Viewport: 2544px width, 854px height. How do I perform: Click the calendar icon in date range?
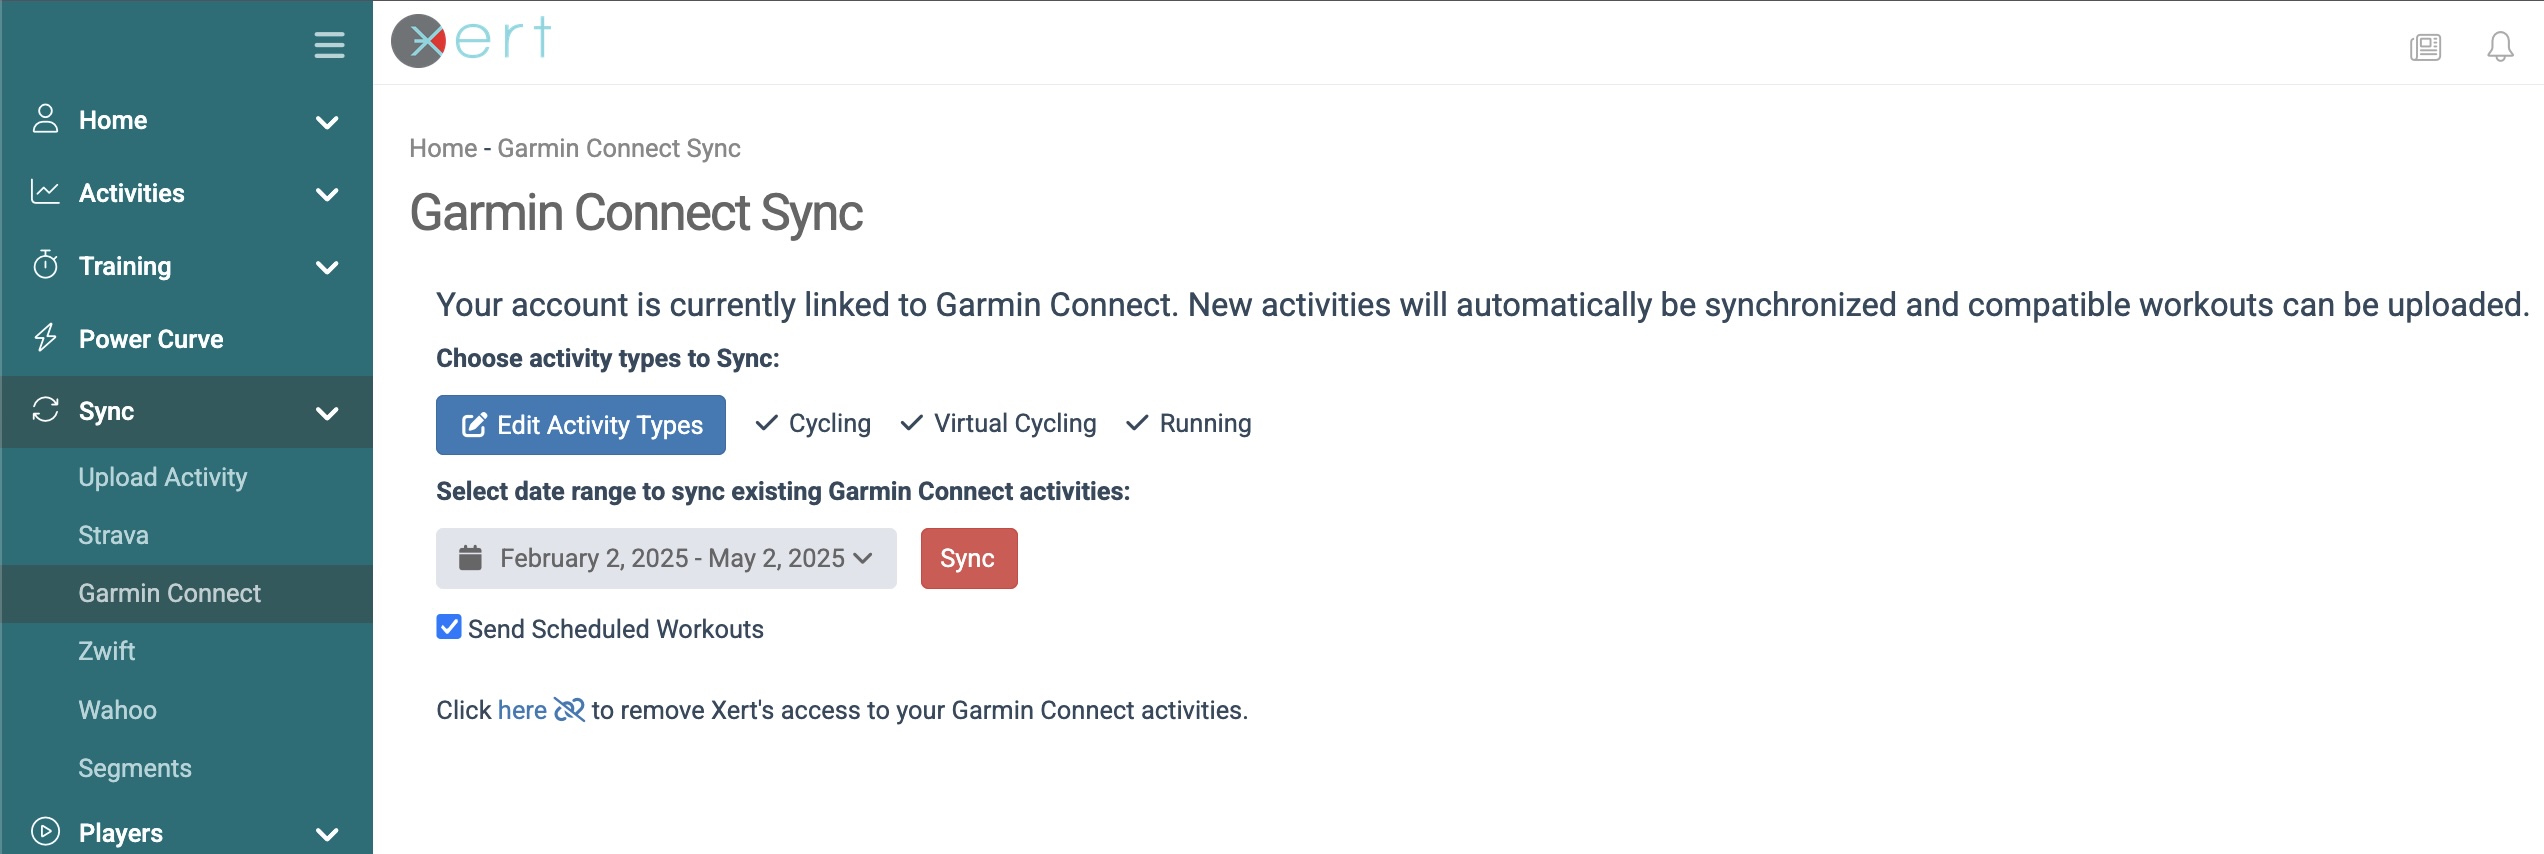tap(470, 557)
